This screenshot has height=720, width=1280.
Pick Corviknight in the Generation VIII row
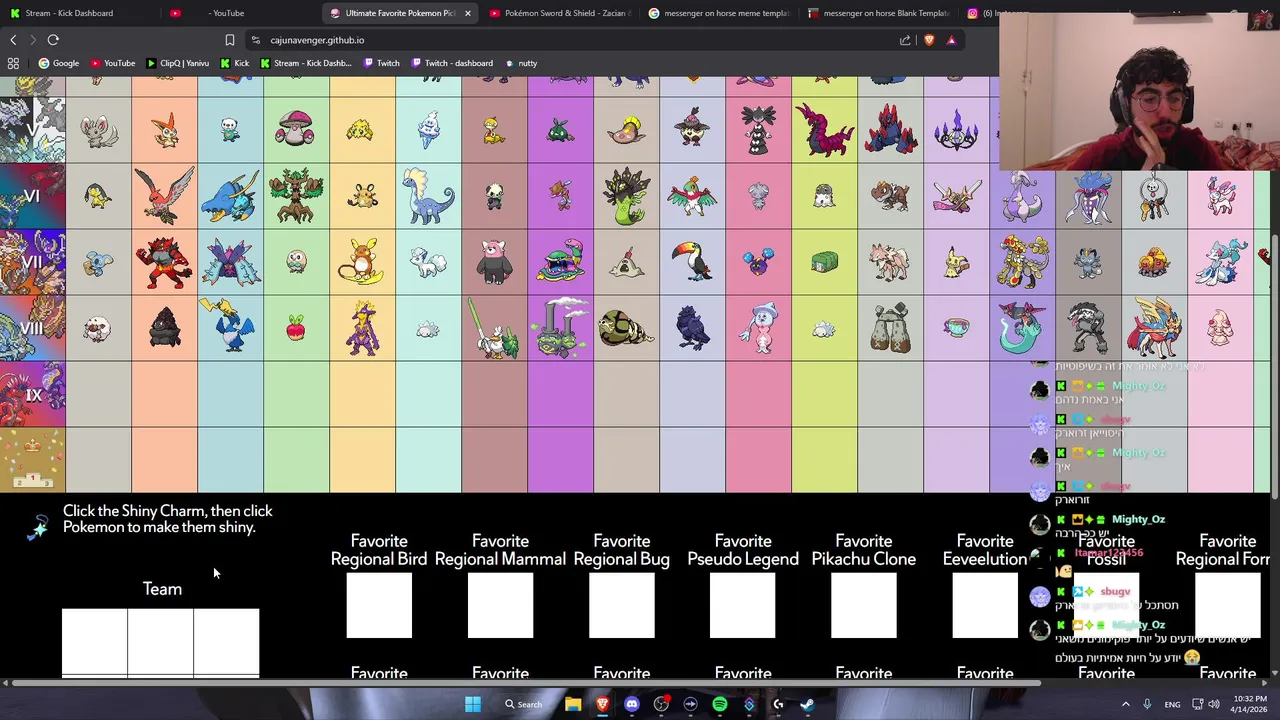click(692, 328)
